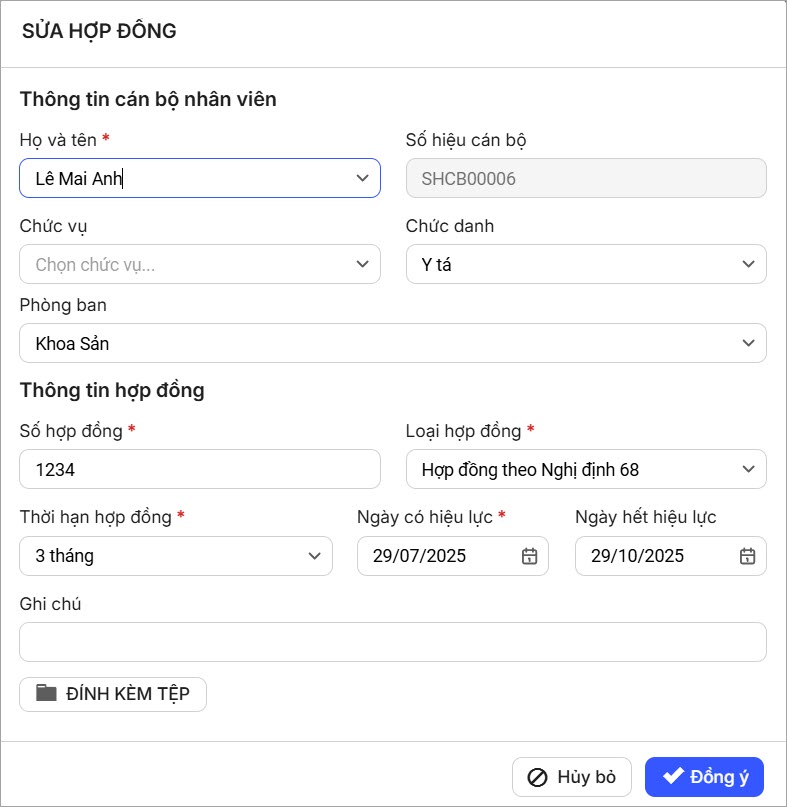Click the Đồng ý confirm button

(x=704, y=777)
